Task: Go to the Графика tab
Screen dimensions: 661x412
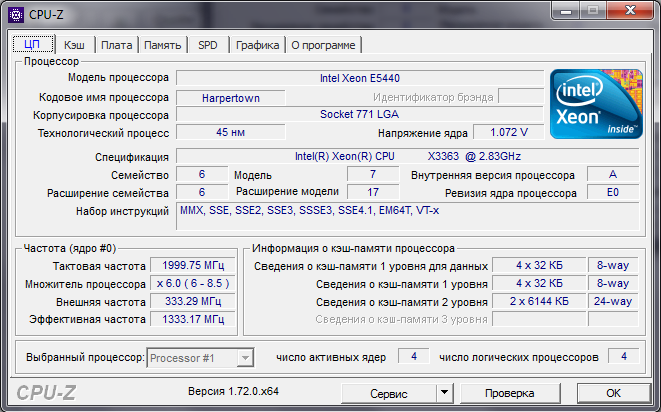Action: pyautogui.click(x=257, y=45)
